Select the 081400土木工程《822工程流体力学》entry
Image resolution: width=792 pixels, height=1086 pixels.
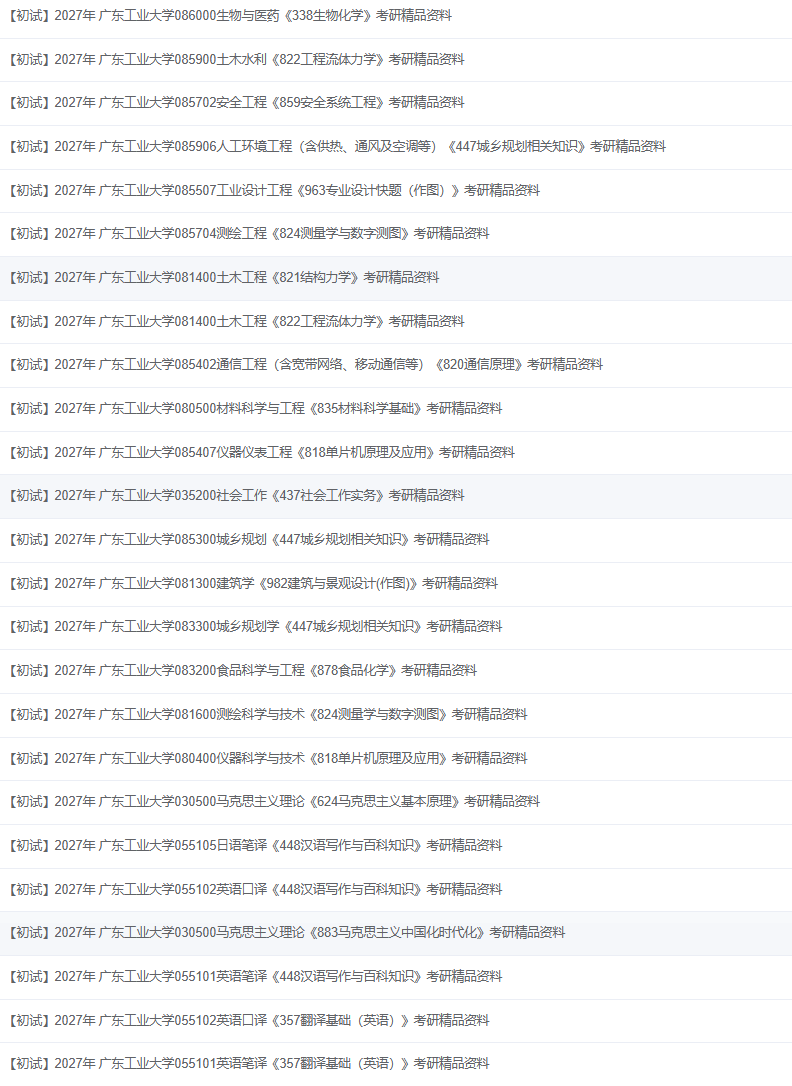237,321
